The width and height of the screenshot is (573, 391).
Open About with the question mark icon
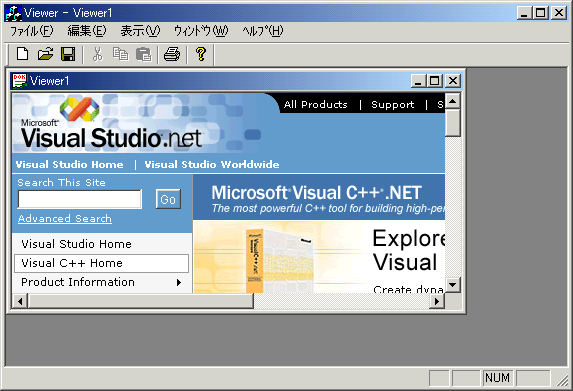click(201, 54)
